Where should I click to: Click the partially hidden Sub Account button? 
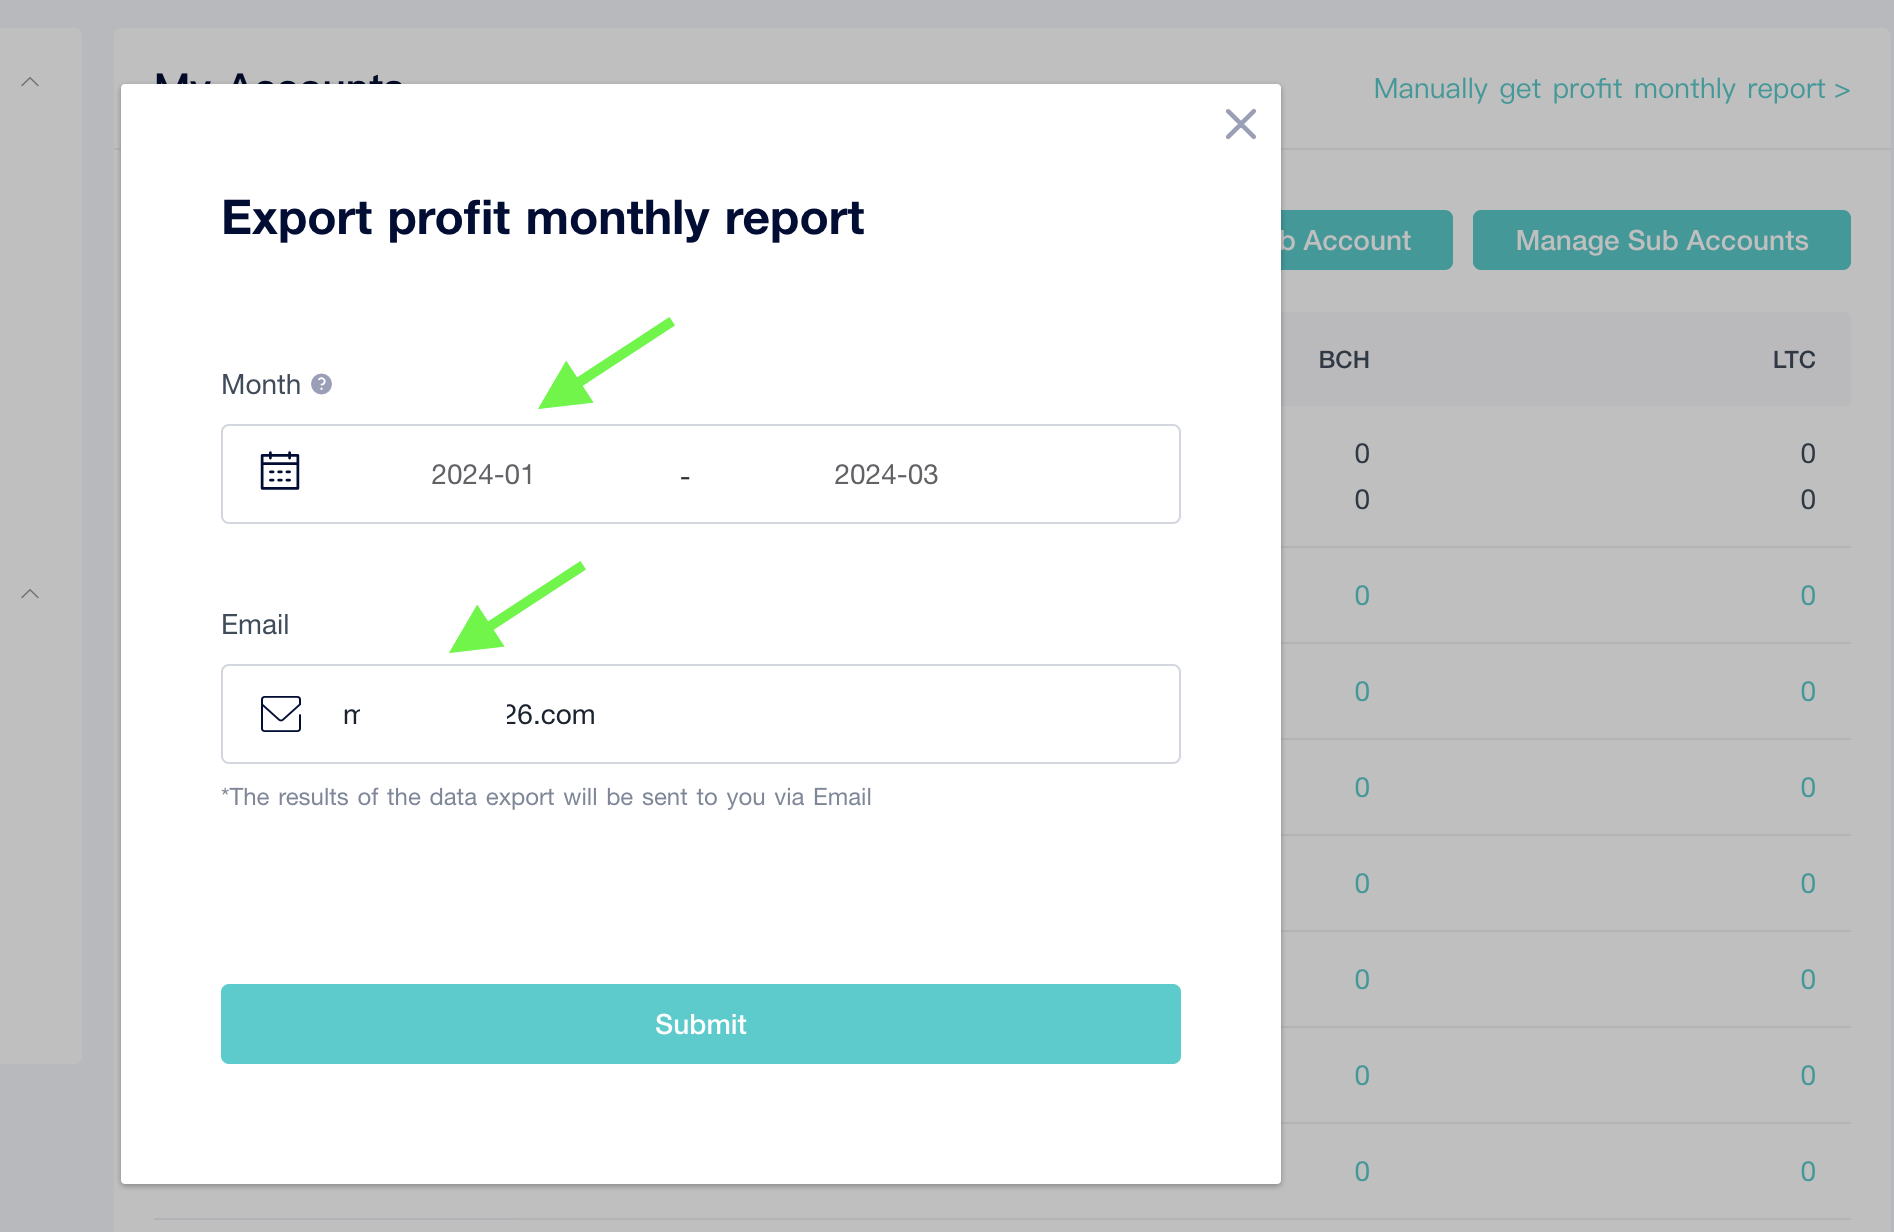[x=1366, y=240]
